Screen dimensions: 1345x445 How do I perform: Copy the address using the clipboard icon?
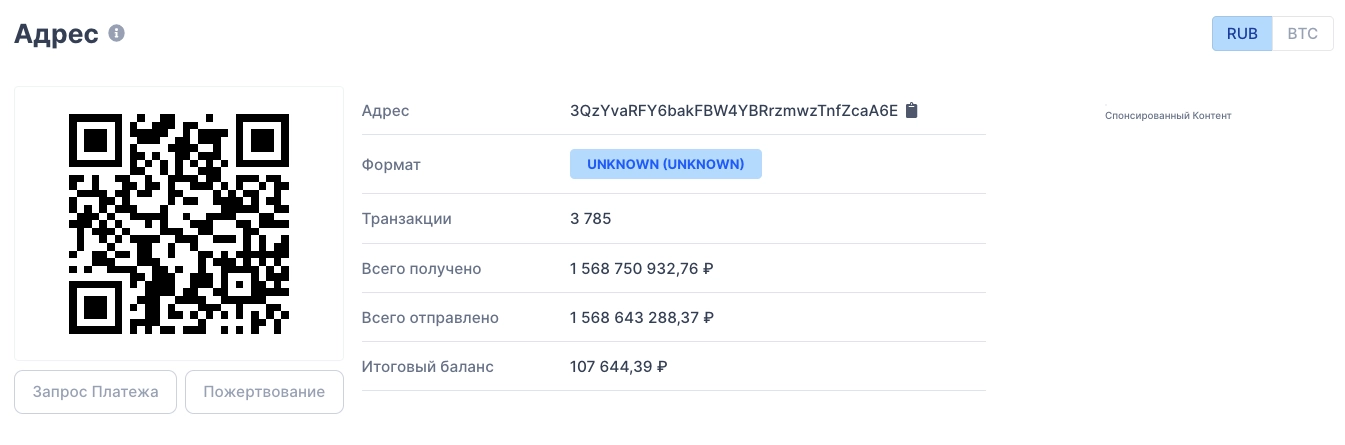click(x=911, y=110)
